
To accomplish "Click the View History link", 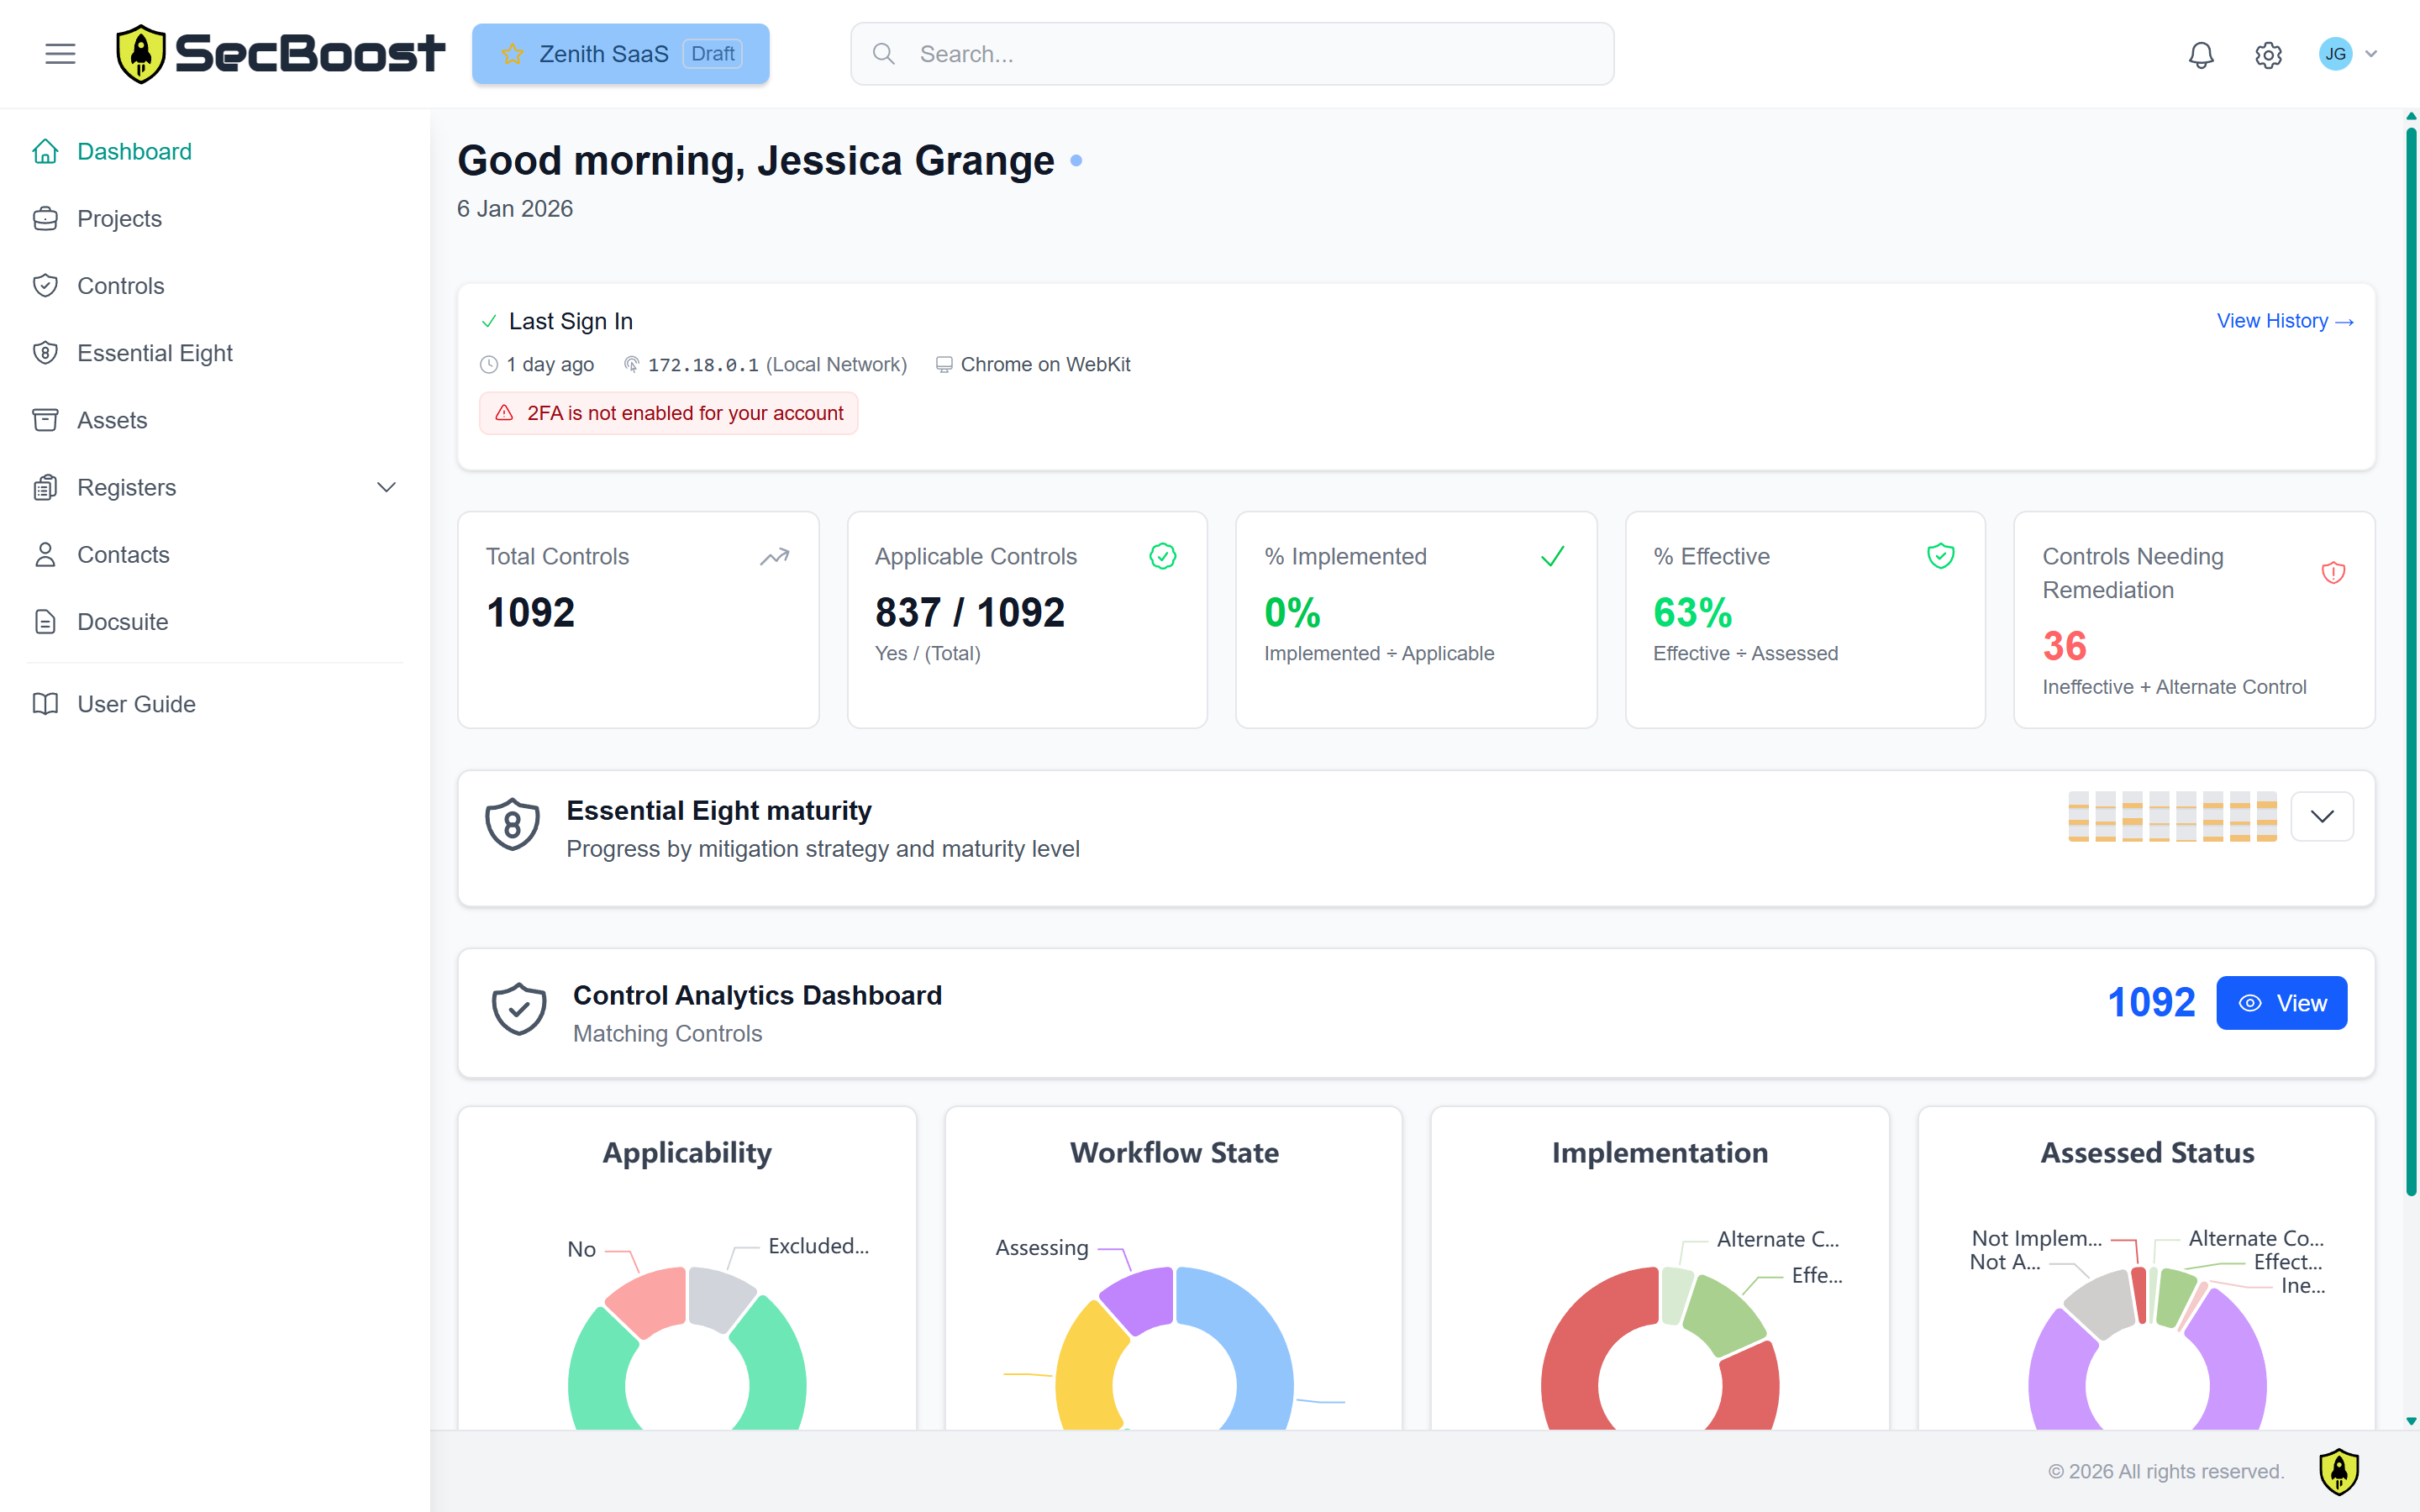I will (2284, 321).
